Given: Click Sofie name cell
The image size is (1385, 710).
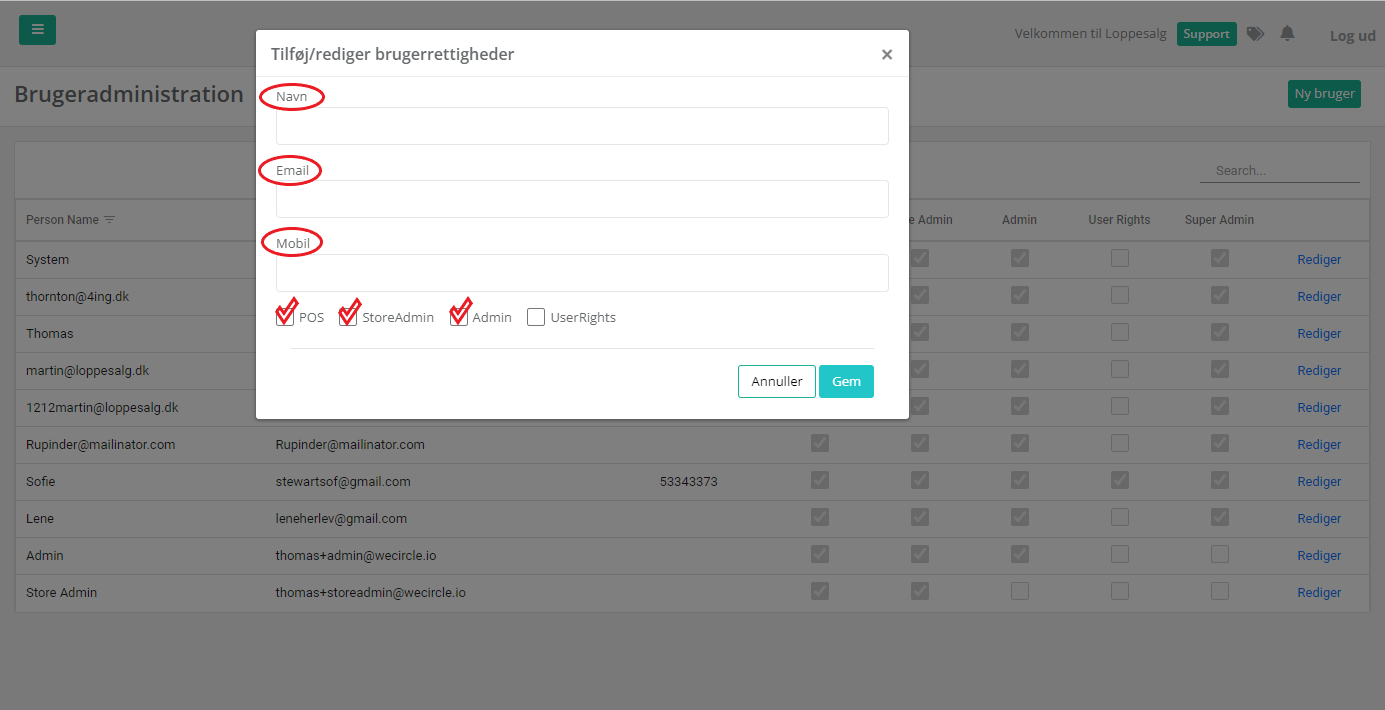Looking at the screenshot, I should 41,482.
